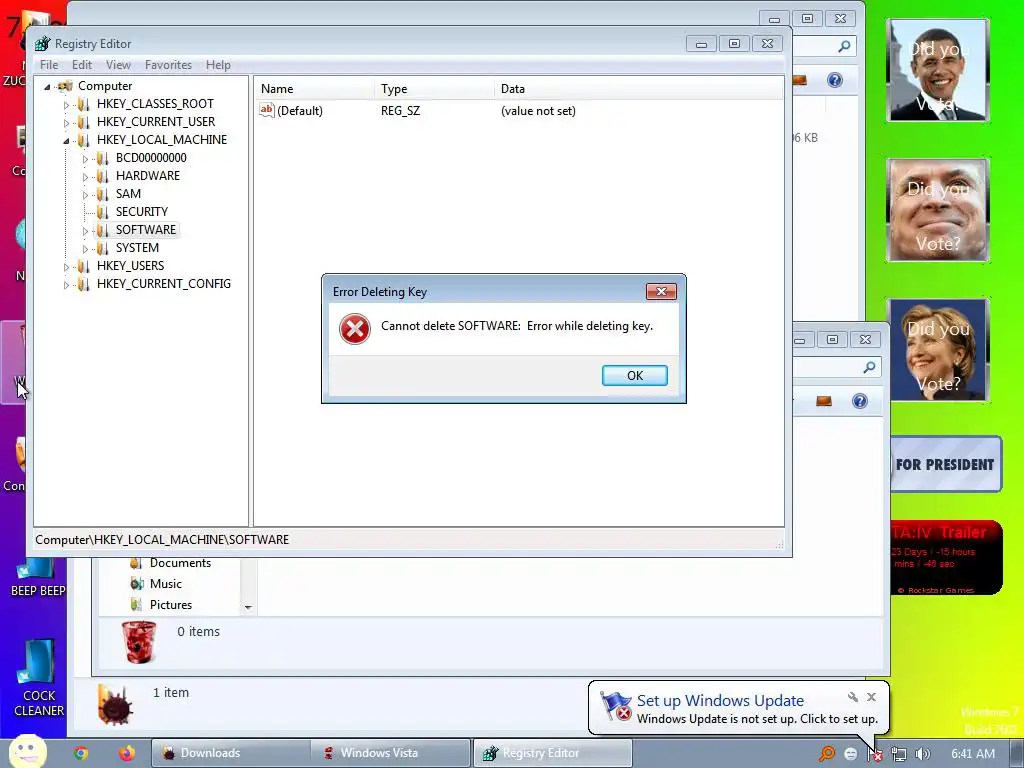This screenshot has height=768, width=1024.
Task: Click Set up Windows Update notification
Action: click(x=720, y=700)
